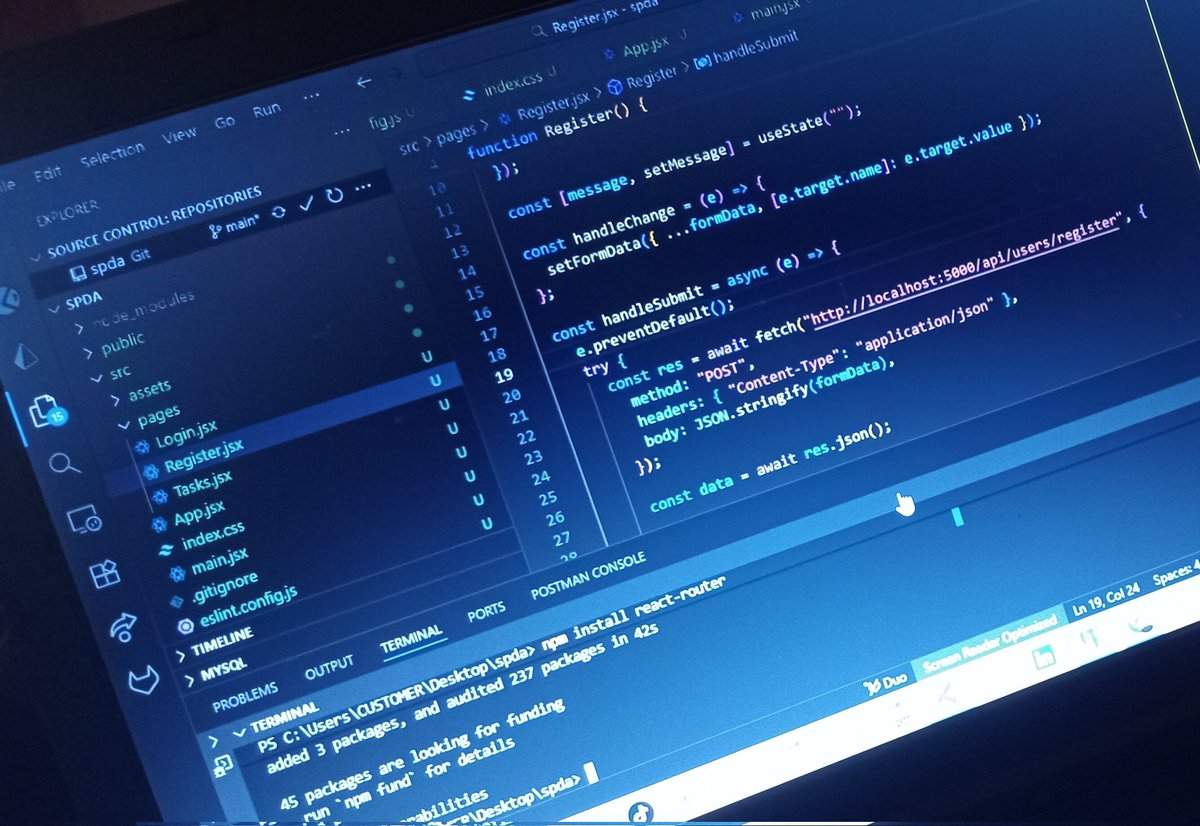The height and width of the screenshot is (826, 1200).
Task: Open the Search view magnifier icon
Action: pyautogui.click(x=63, y=463)
